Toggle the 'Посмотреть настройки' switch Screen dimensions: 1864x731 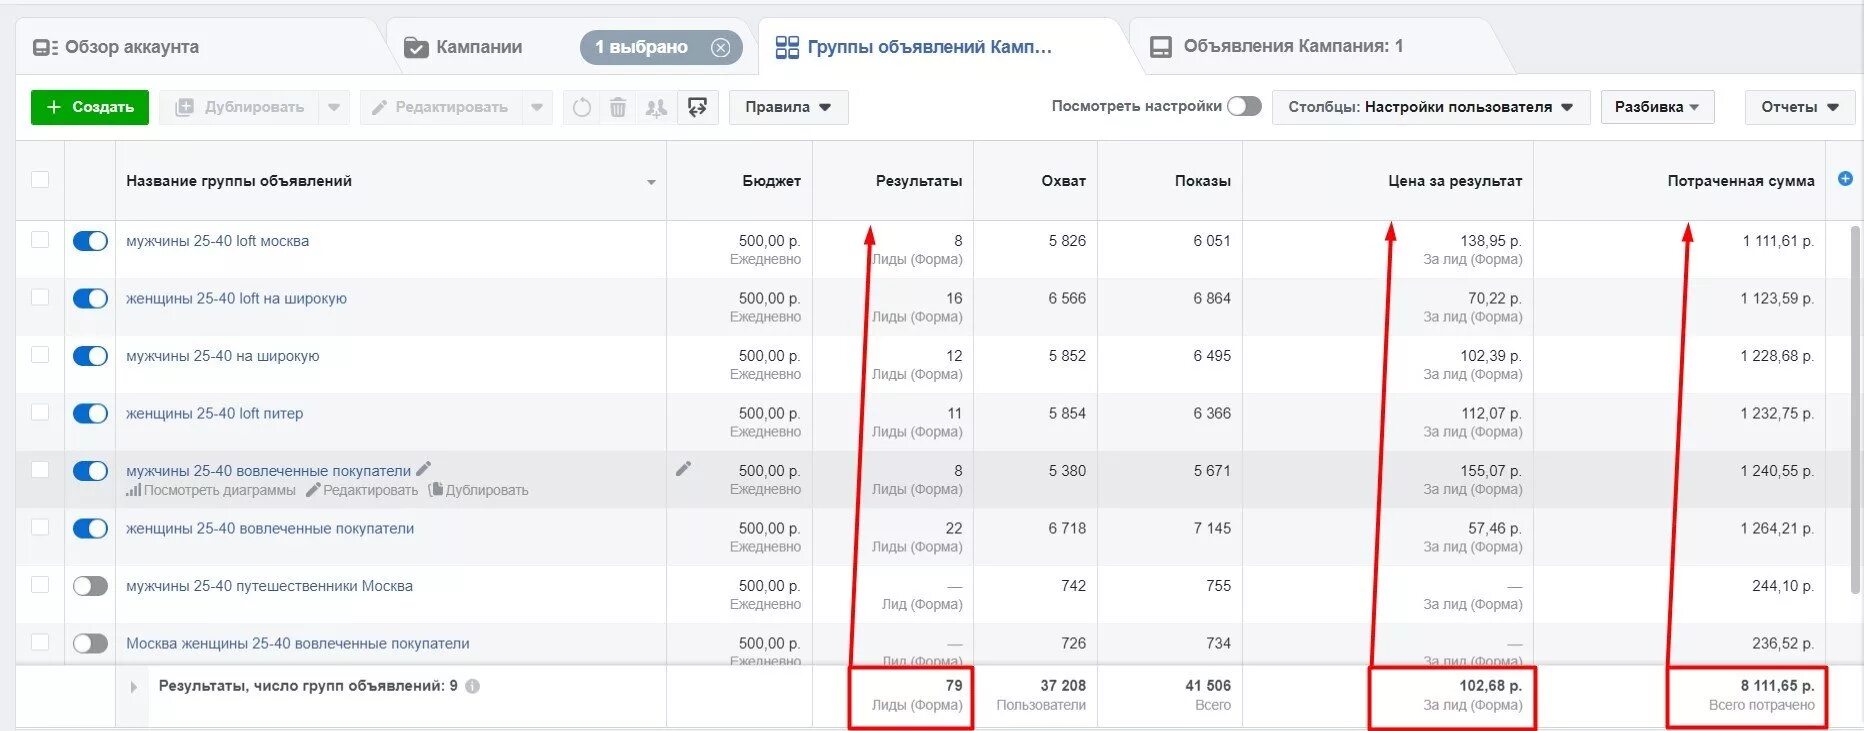click(x=1244, y=106)
